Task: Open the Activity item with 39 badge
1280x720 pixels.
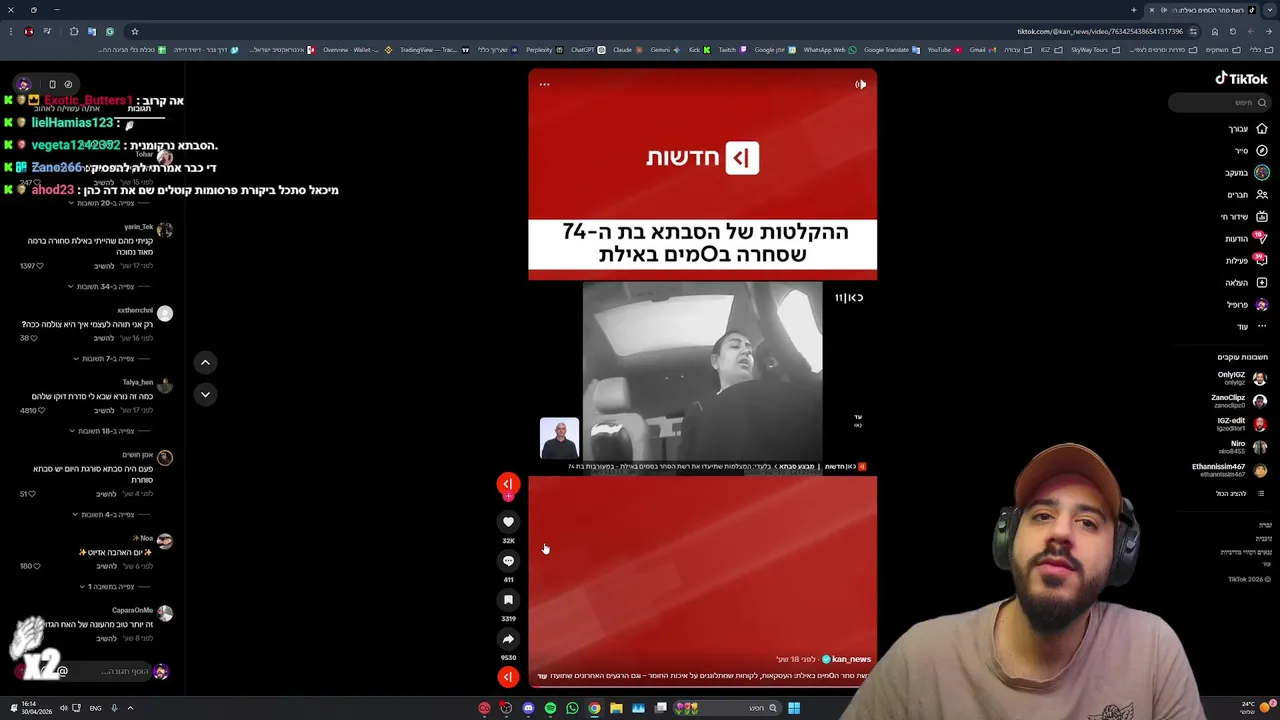Action: point(1247,261)
